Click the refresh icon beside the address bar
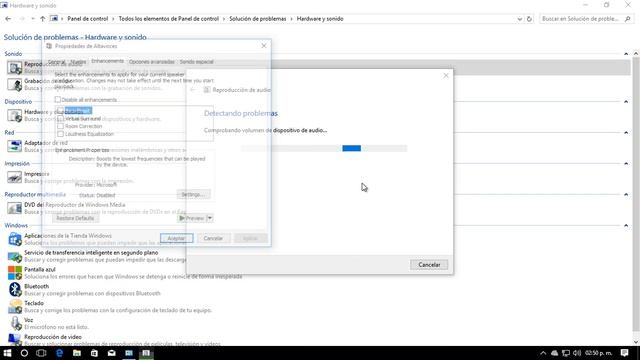Screen dimensions: 640x360 coord(529,19)
